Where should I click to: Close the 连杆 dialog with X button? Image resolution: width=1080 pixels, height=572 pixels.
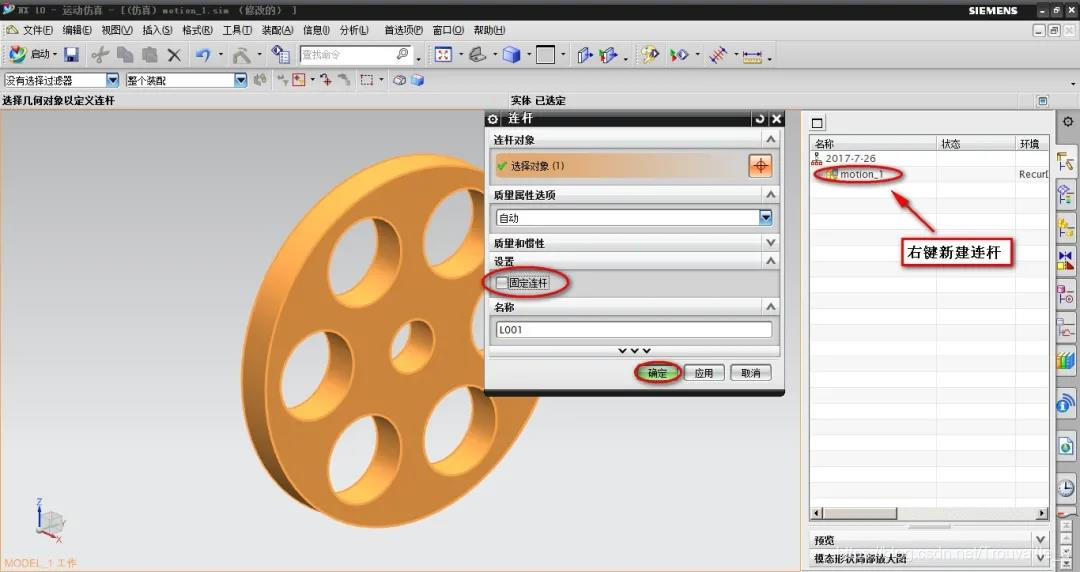coord(776,119)
